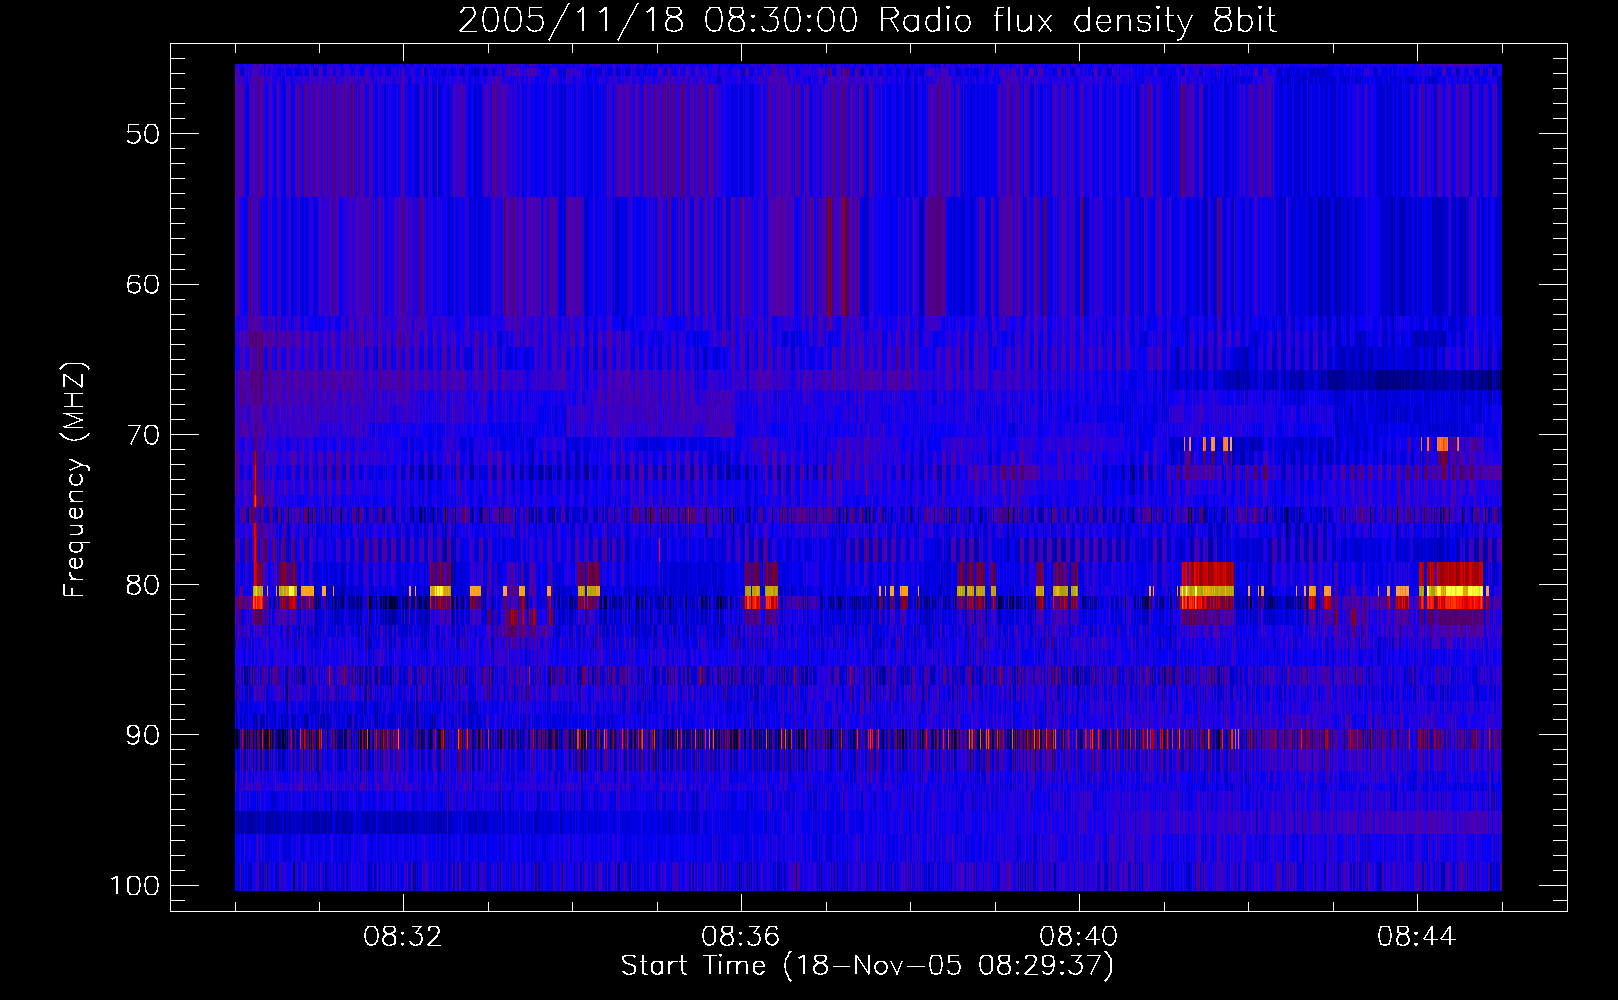
Task: Click the 08:36 time tick label
Action: [x=741, y=937]
